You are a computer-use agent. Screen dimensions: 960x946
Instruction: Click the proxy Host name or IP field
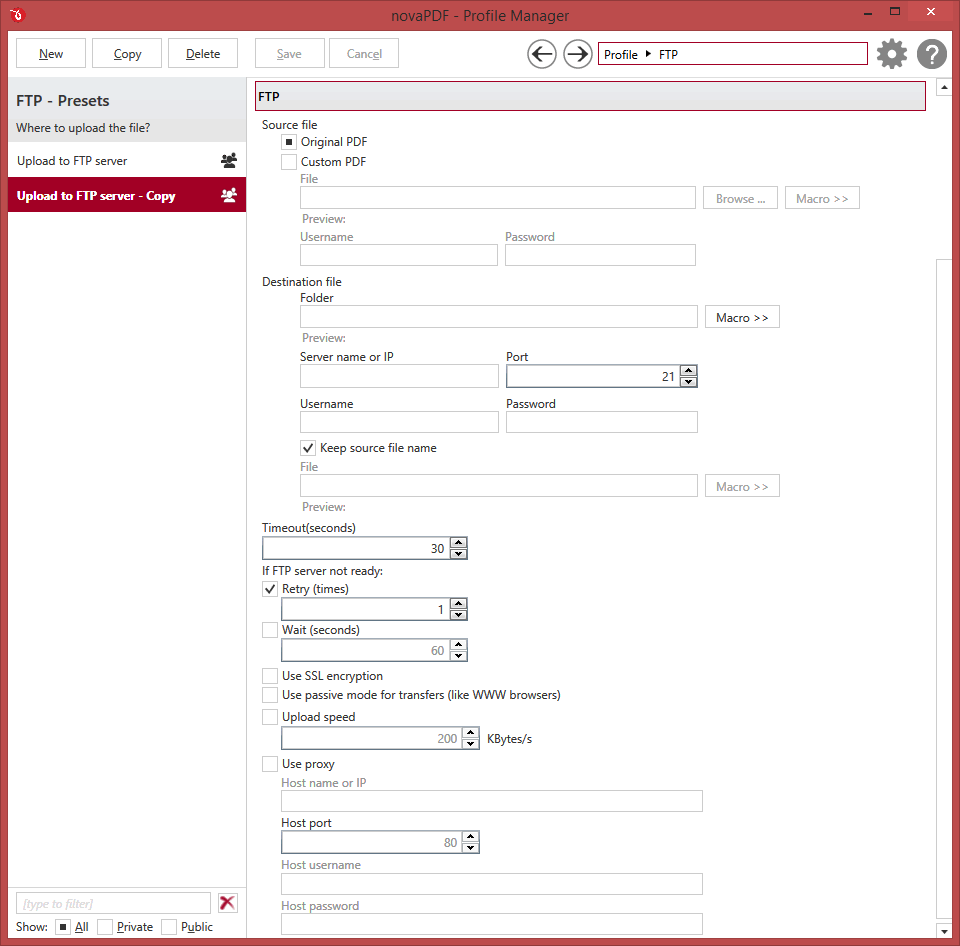(492, 801)
